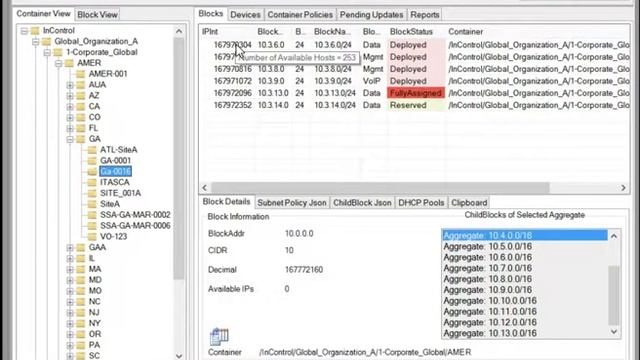Click the blocks table scroll right arrow
This screenshot has height=360, width=640.
tap(623, 188)
